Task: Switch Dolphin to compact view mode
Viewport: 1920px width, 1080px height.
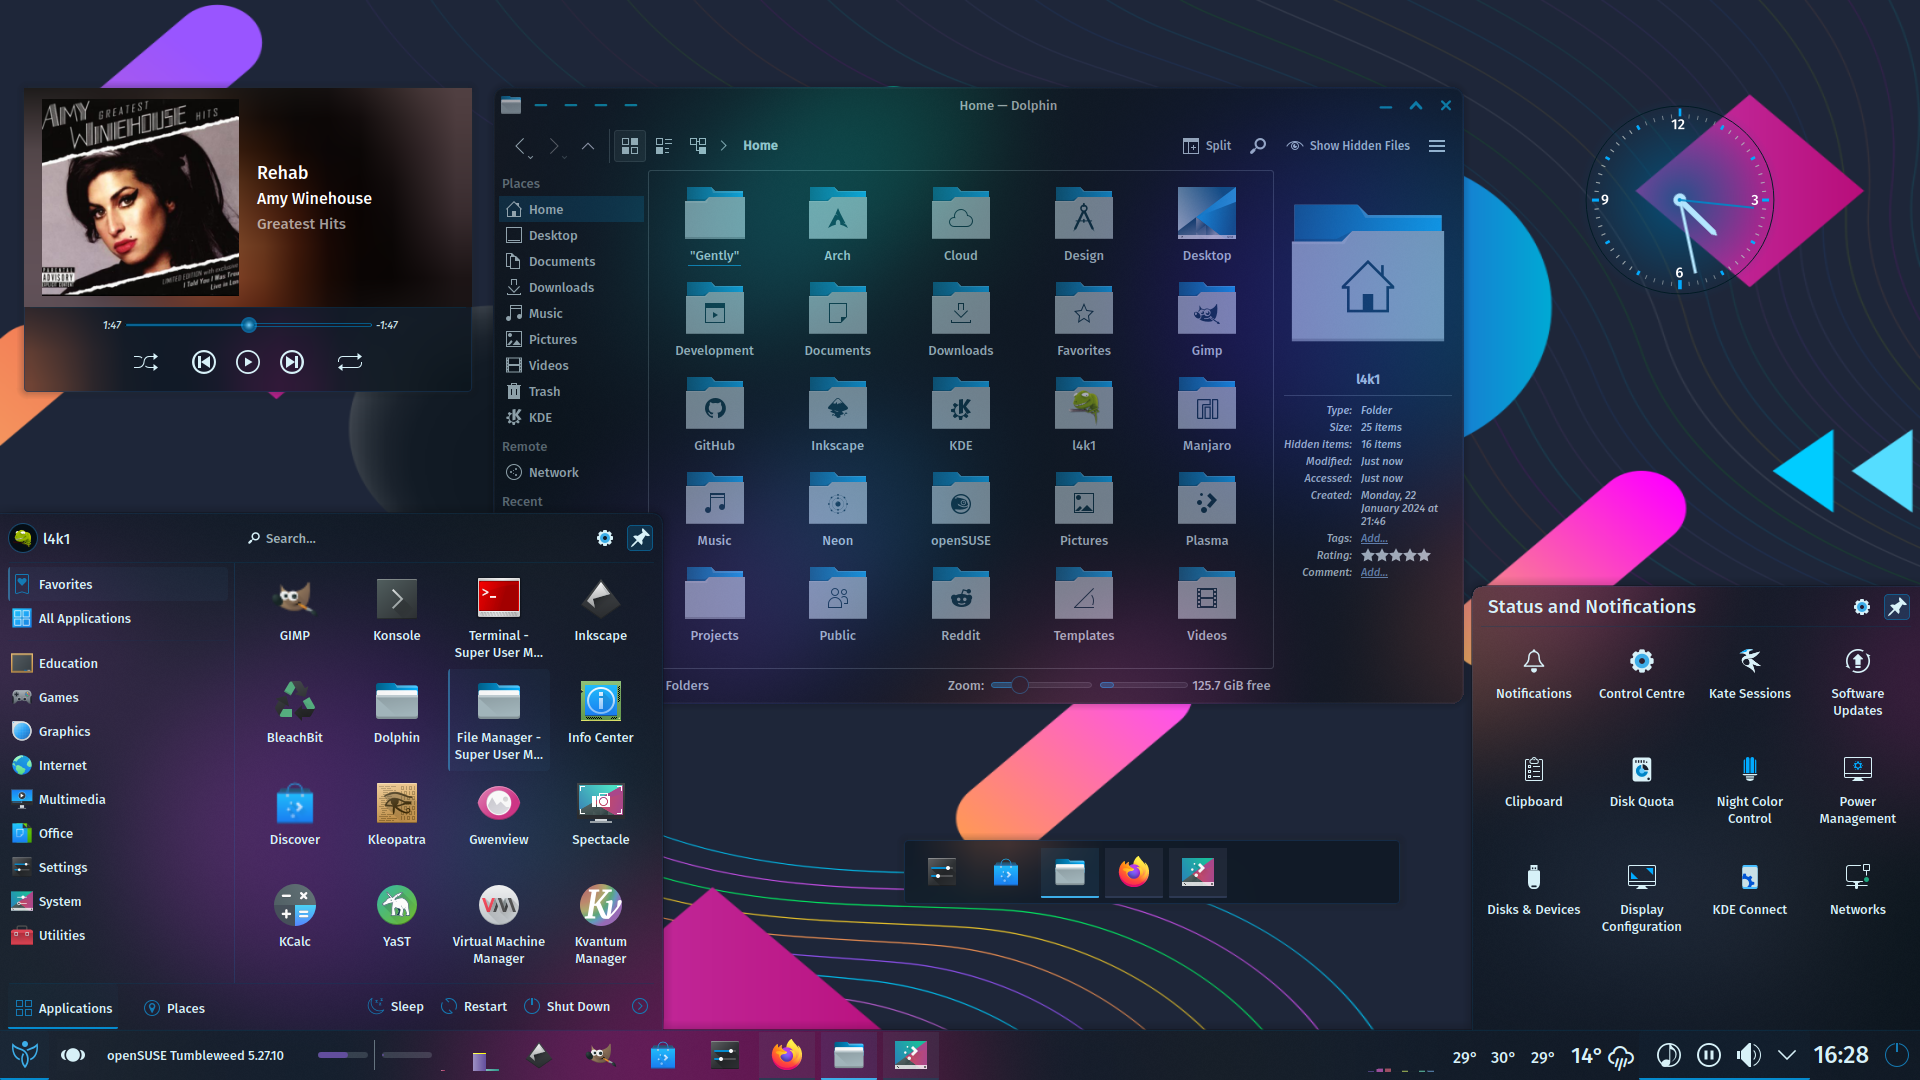Action: [663, 146]
